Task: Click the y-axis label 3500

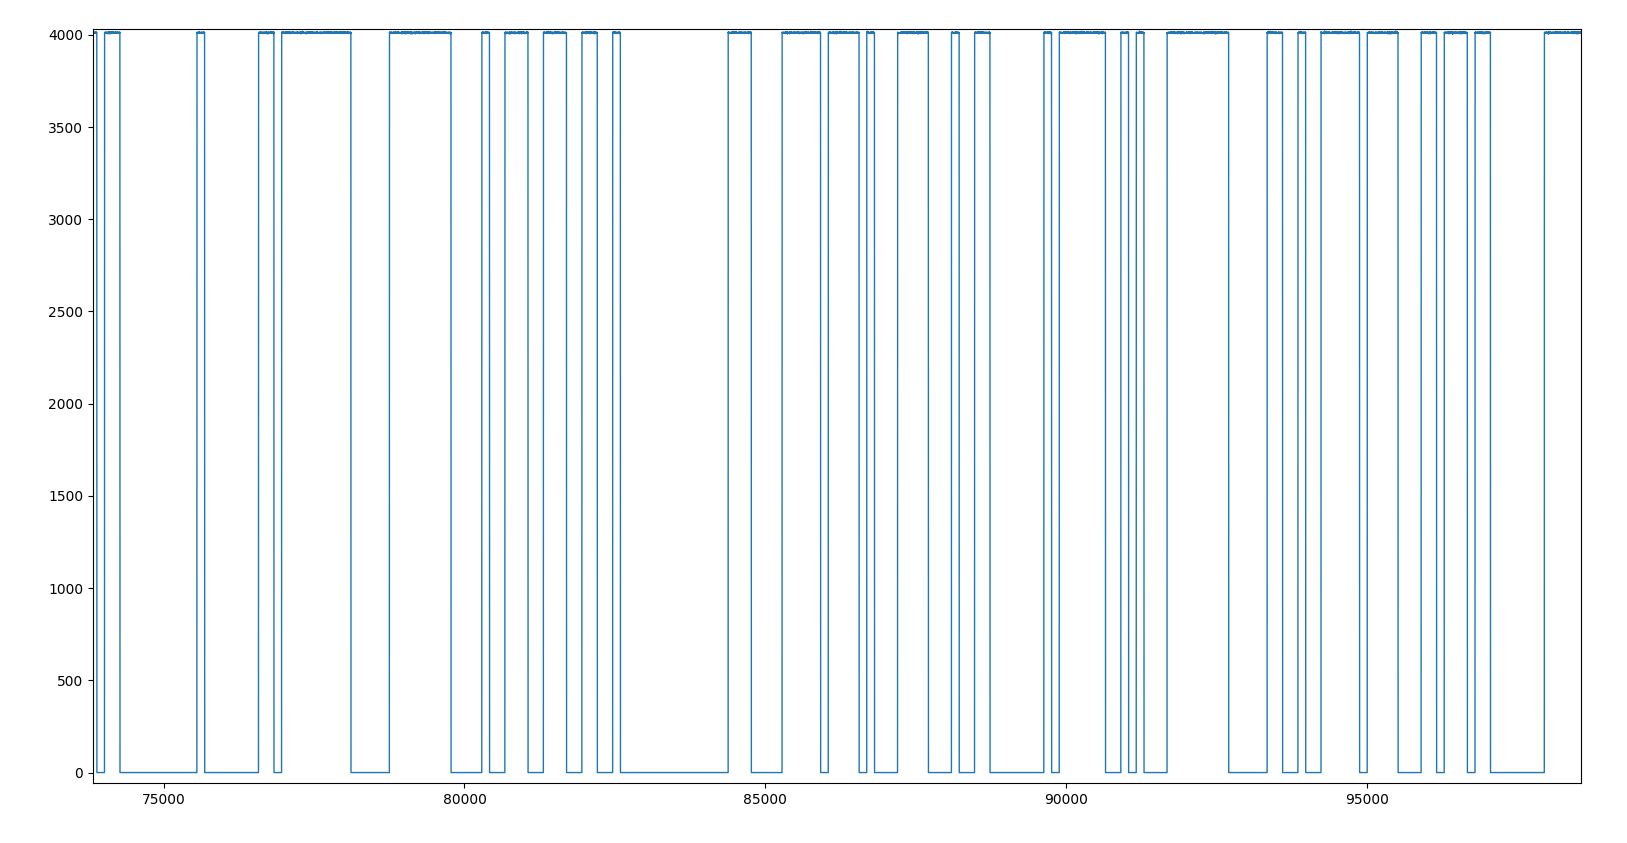Action: [x=65, y=128]
